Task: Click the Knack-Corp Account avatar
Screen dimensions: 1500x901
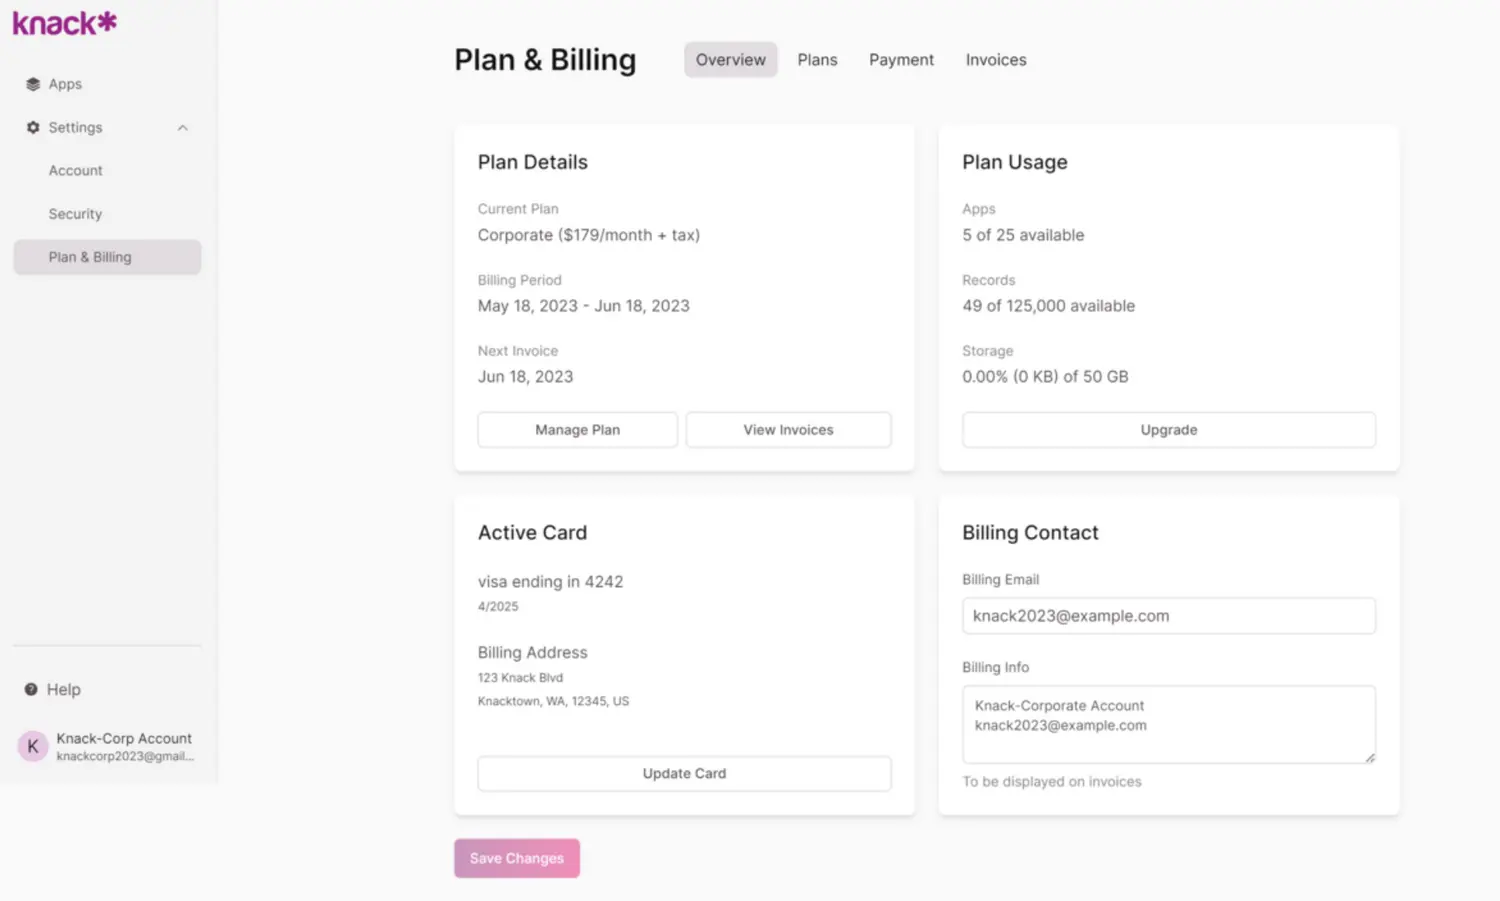Action: pyautogui.click(x=31, y=745)
